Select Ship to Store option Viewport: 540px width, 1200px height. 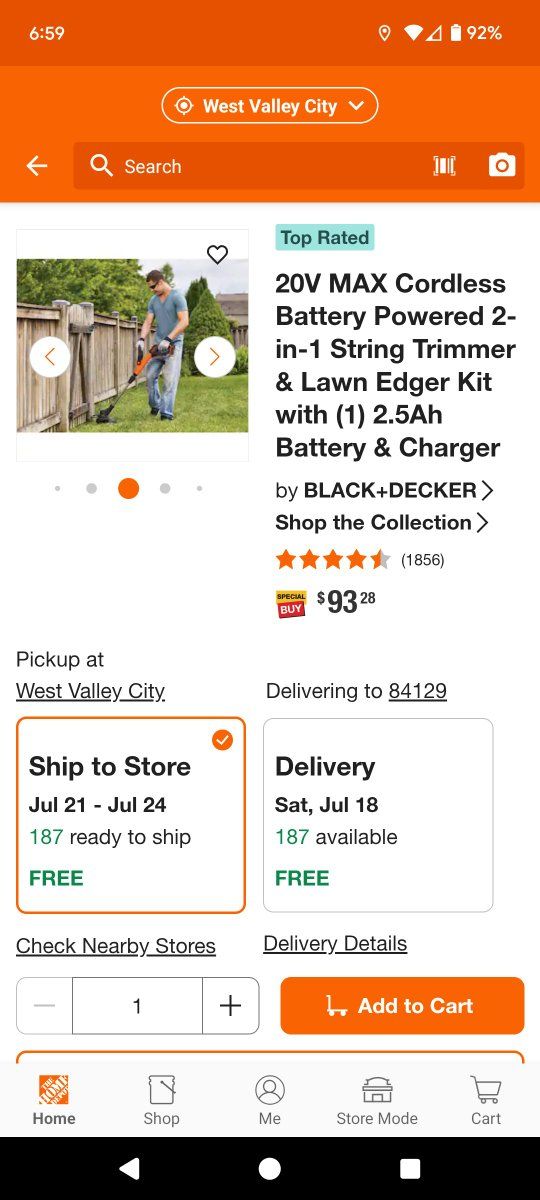click(131, 815)
